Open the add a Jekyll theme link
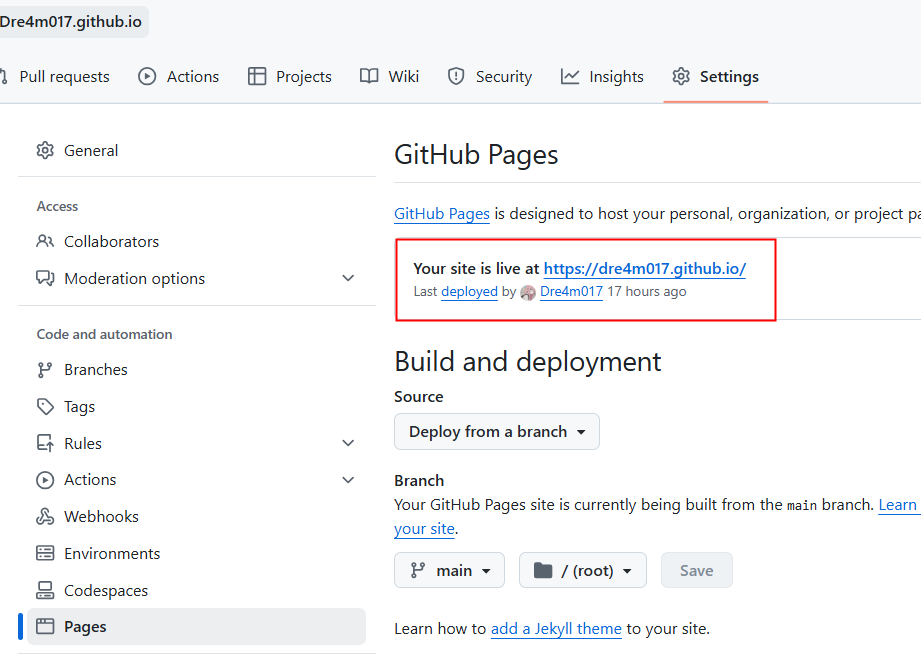 click(x=556, y=629)
